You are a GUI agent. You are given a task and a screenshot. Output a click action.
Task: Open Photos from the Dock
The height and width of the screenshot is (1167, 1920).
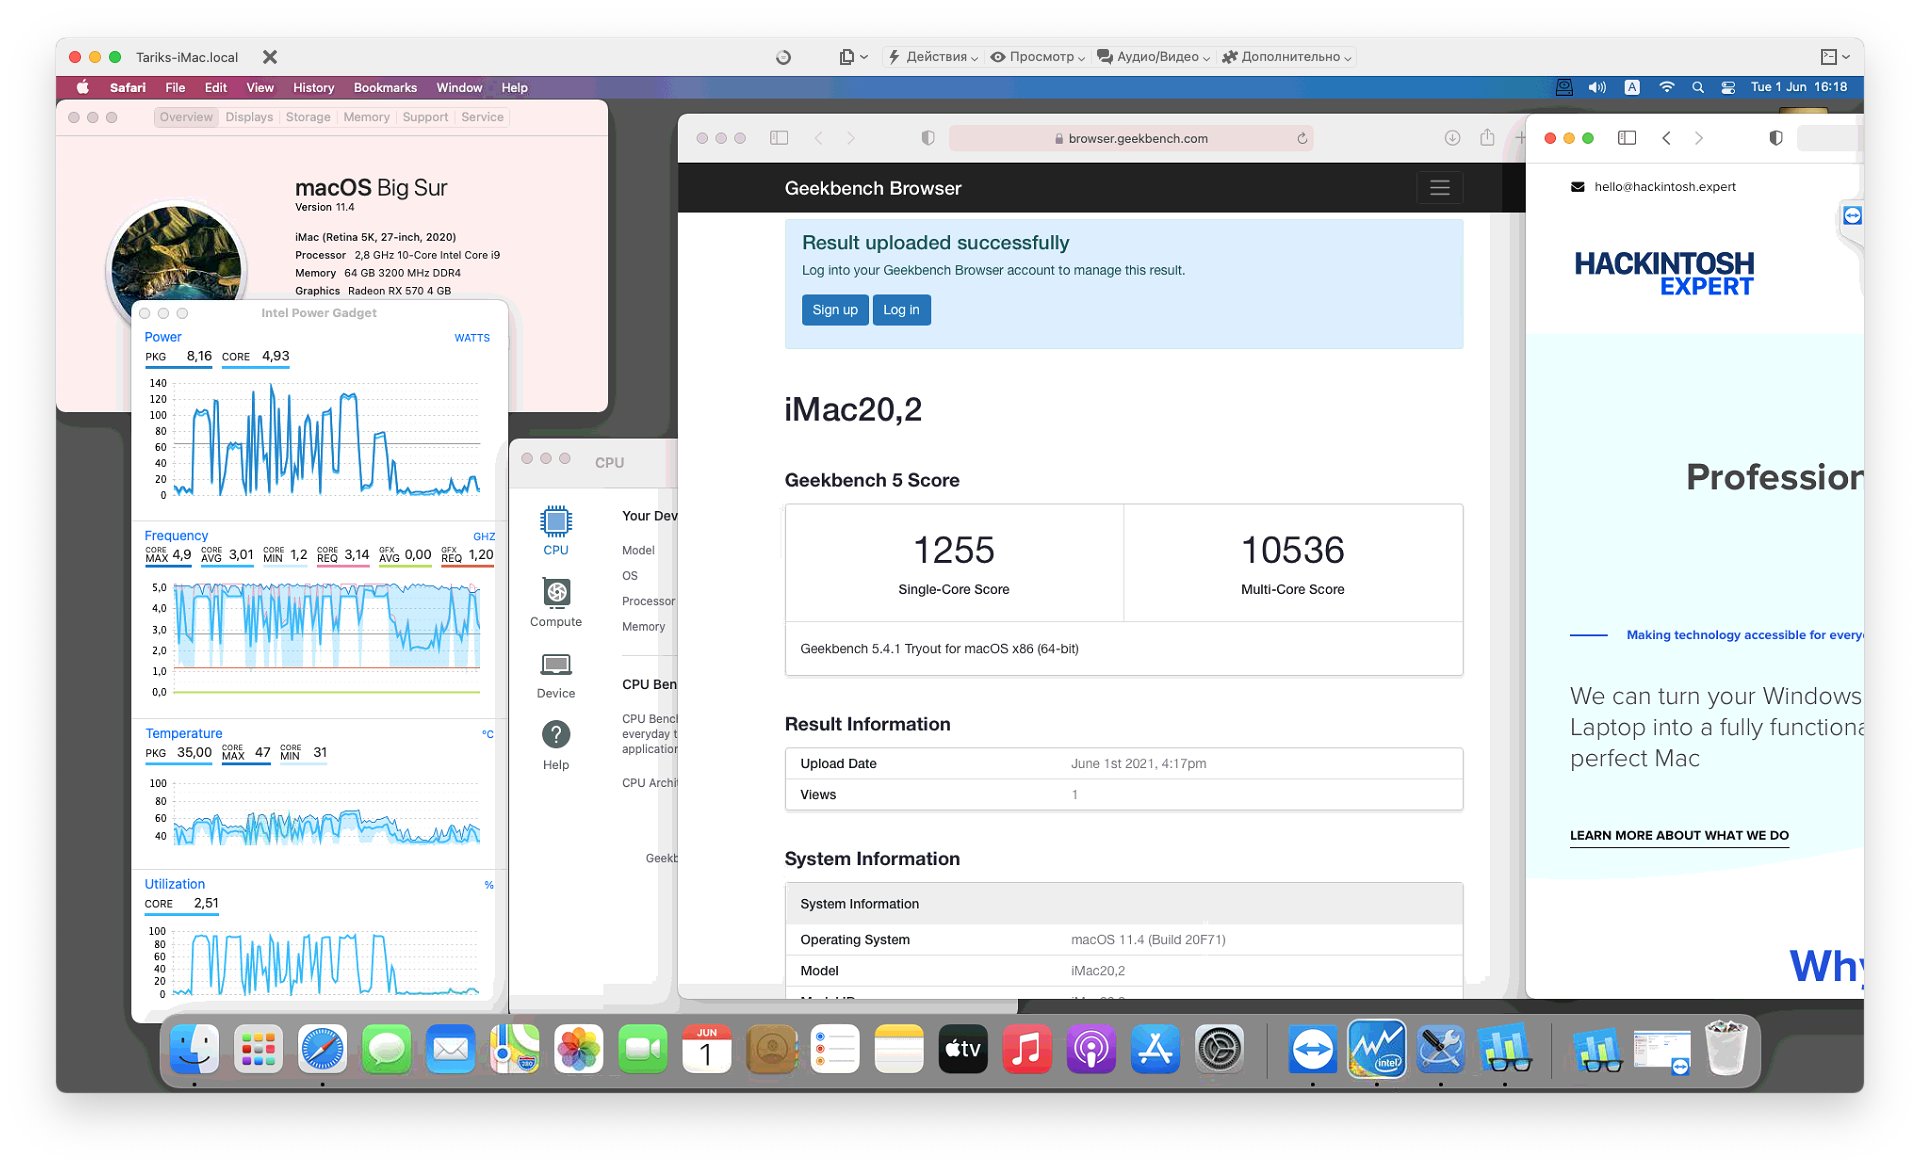[578, 1050]
